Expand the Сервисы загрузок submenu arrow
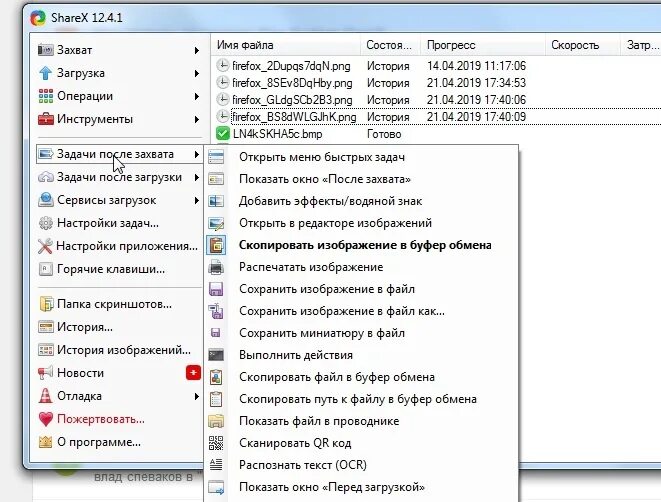This screenshot has height=502, width=661. (196, 200)
